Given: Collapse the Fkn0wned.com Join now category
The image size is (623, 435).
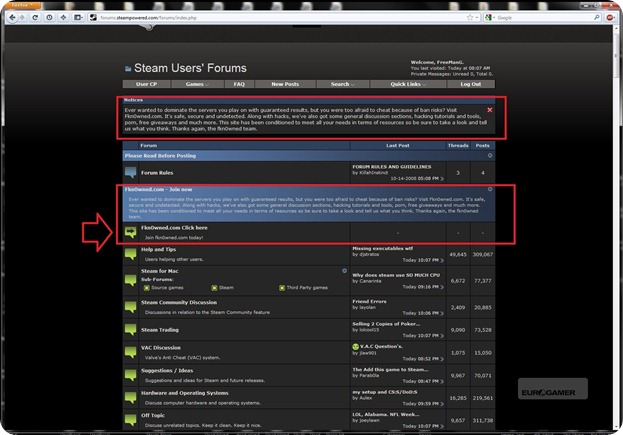Looking at the screenshot, I should click(490, 189).
